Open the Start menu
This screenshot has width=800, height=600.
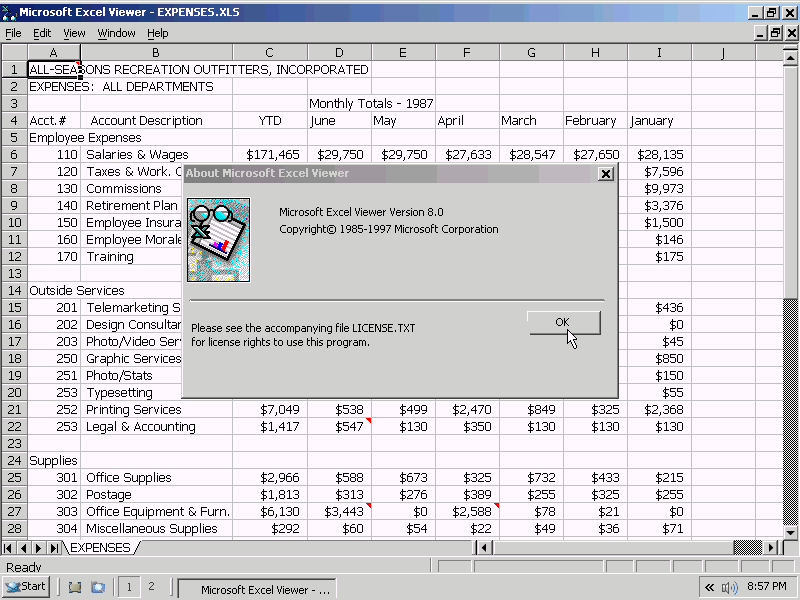(26, 587)
